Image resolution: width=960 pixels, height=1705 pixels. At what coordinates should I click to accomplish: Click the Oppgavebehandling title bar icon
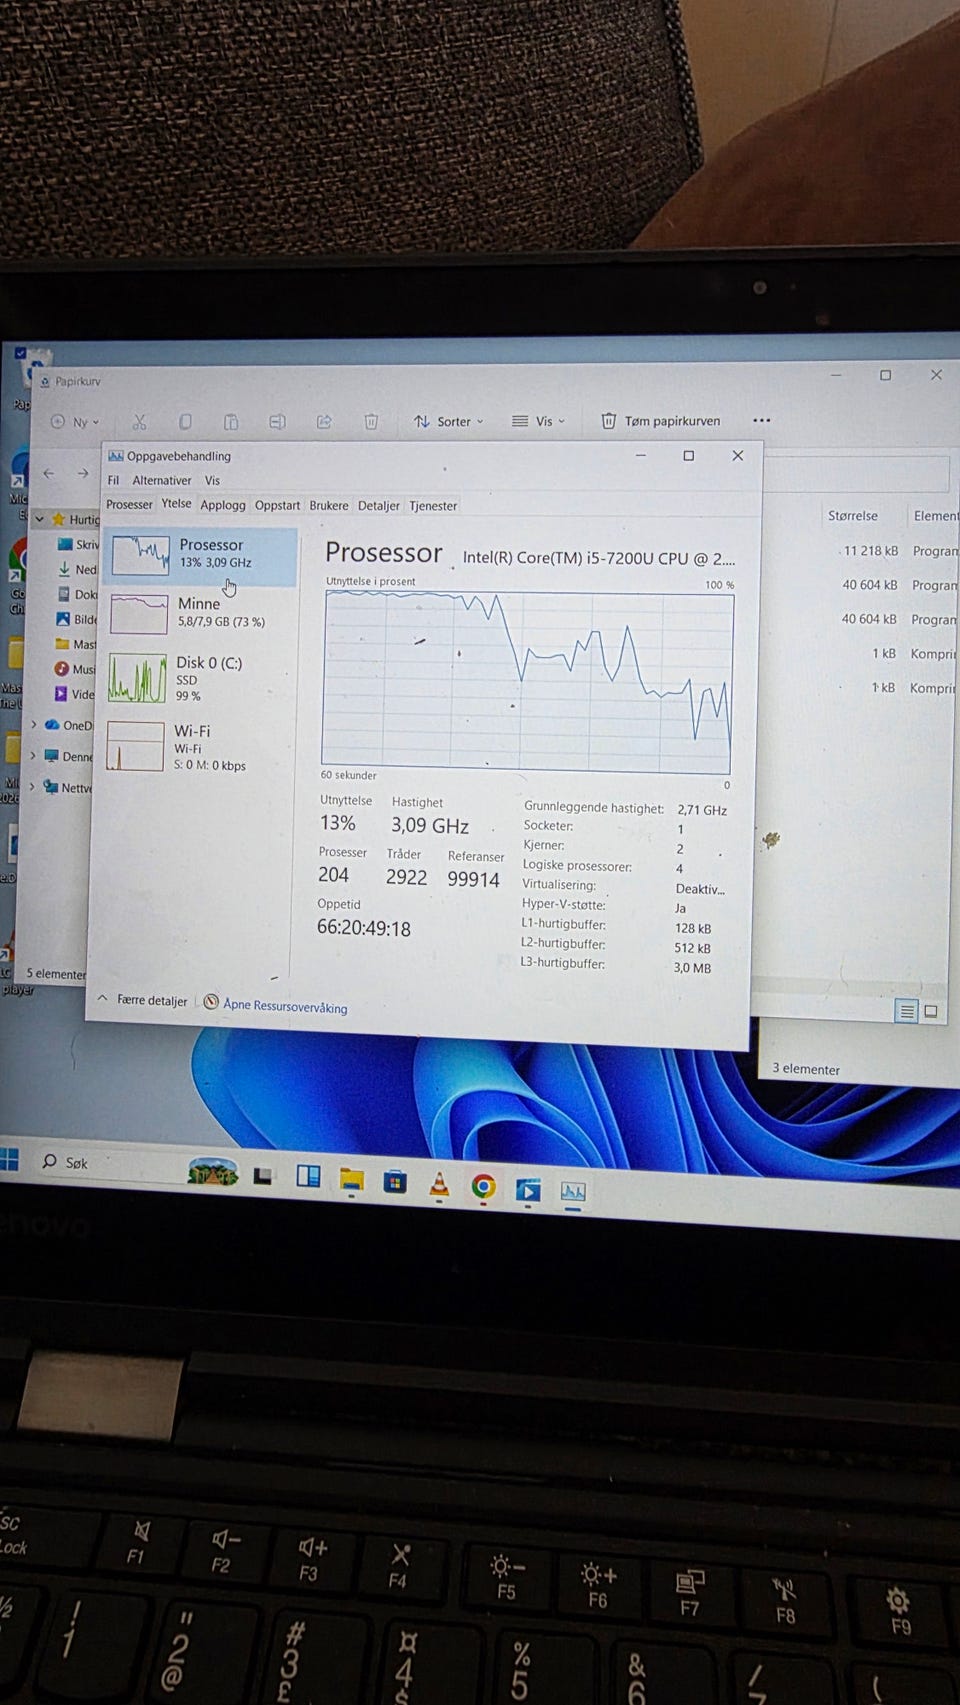pos(115,456)
